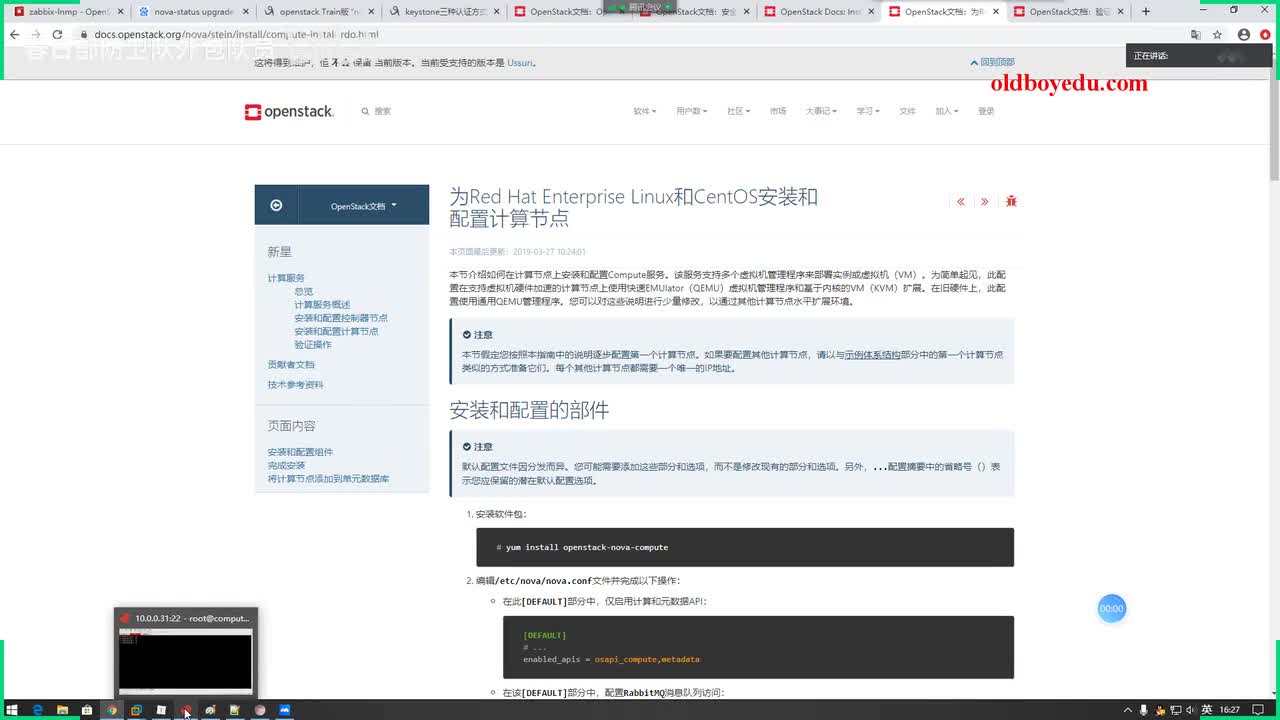Image resolution: width=1280 pixels, height=720 pixels.
Task: Open the OpenStack文档 sidebar dropdown
Action: coord(364,206)
